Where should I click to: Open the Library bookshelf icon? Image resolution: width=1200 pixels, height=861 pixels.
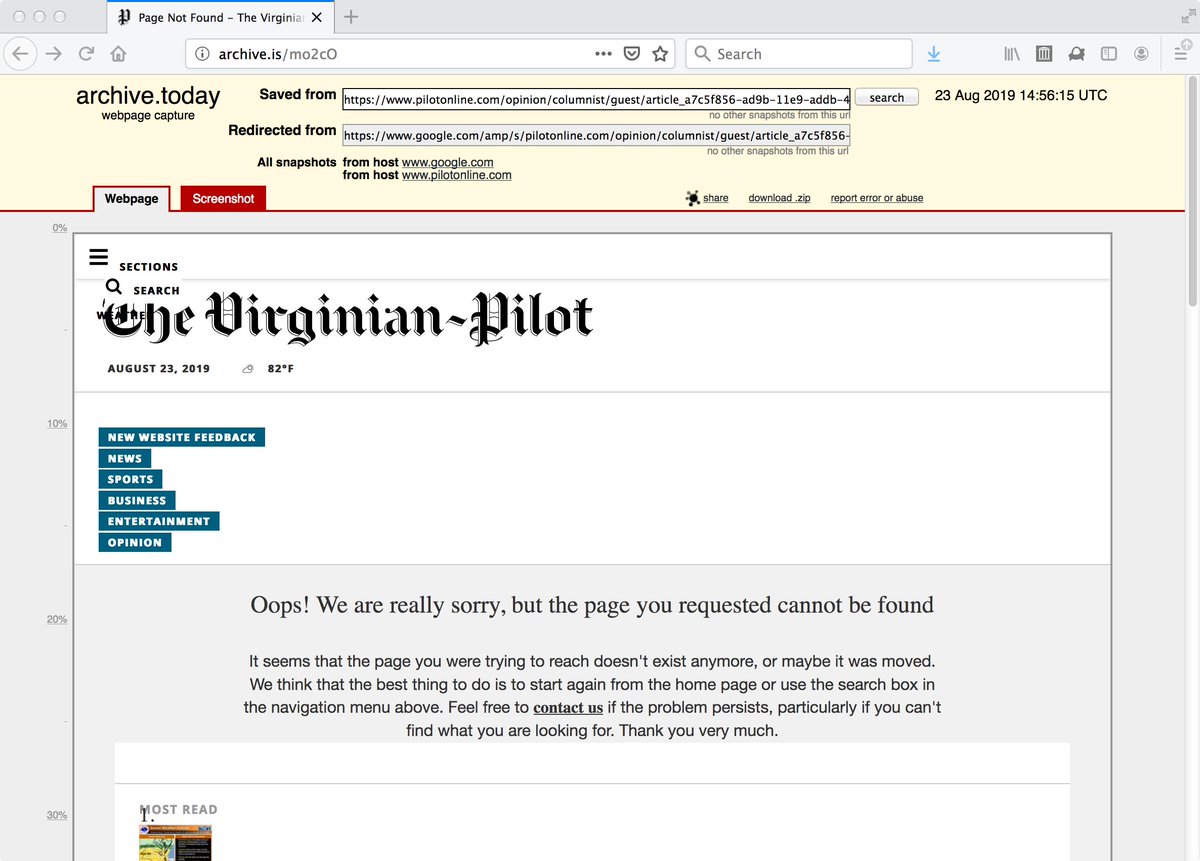click(x=1012, y=54)
